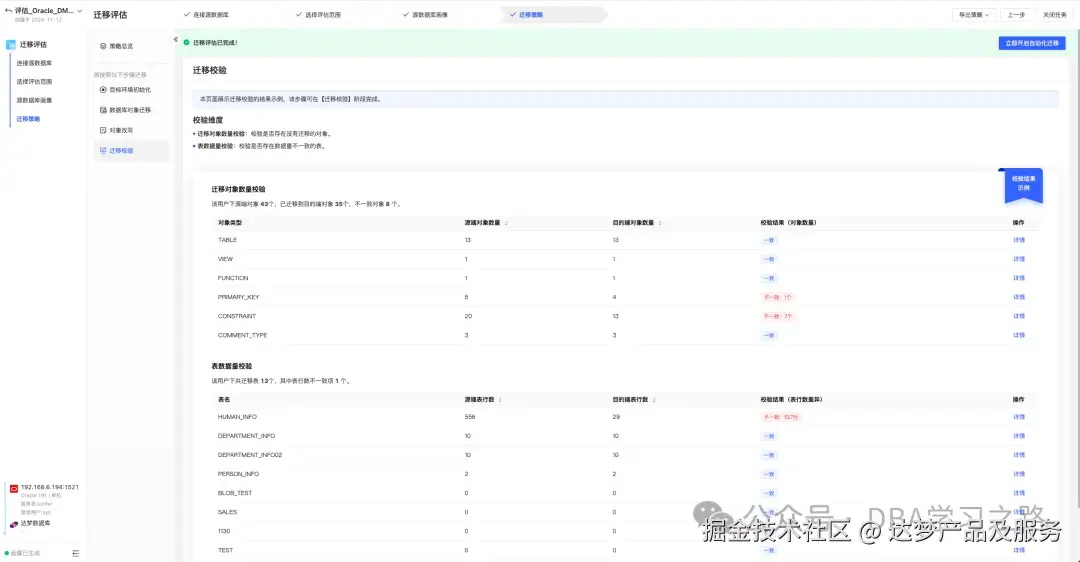Image resolution: width=1080 pixels, height=562 pixels.
Task: Expand the 评估_Oracle_DM task name dropdown
Action: 80,11
